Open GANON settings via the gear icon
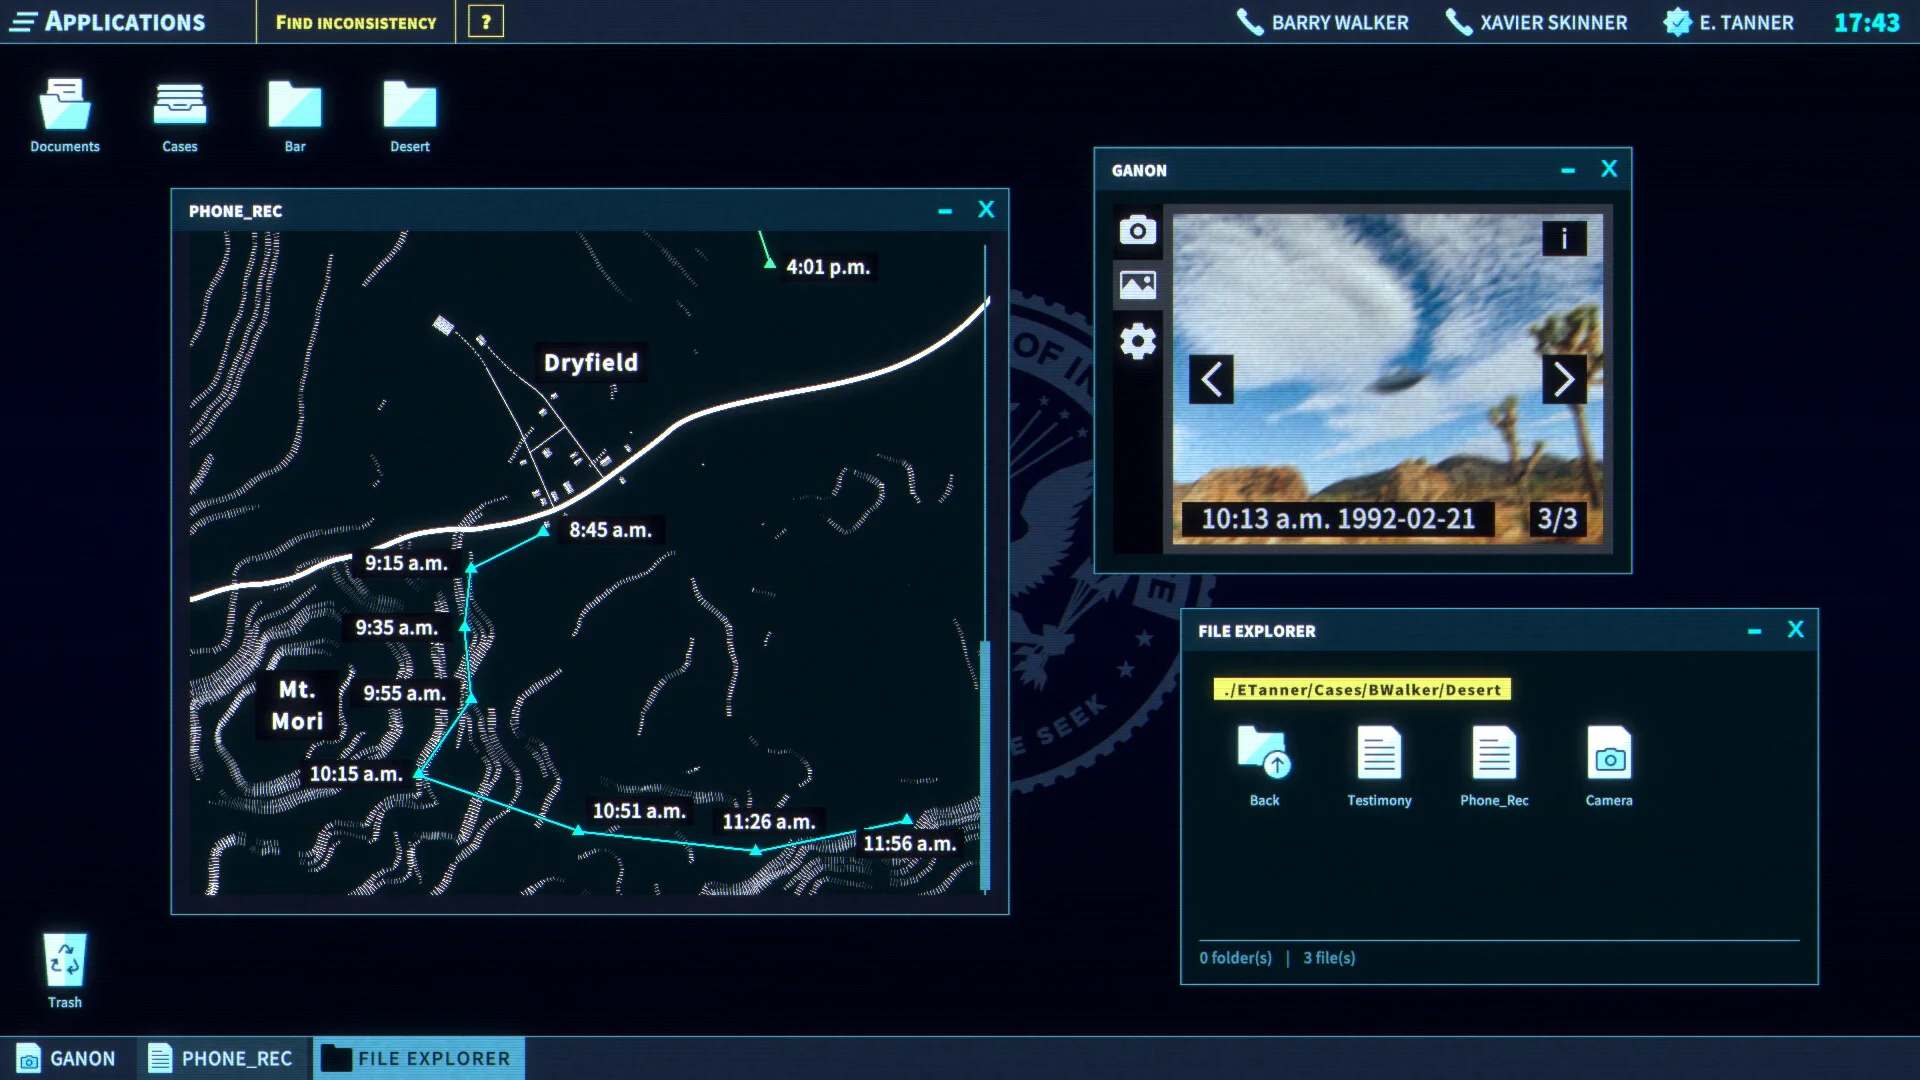Image resolution: width=1920 pixels, height=1080 pixels. pyautogui.click(x=1137, y=341)
